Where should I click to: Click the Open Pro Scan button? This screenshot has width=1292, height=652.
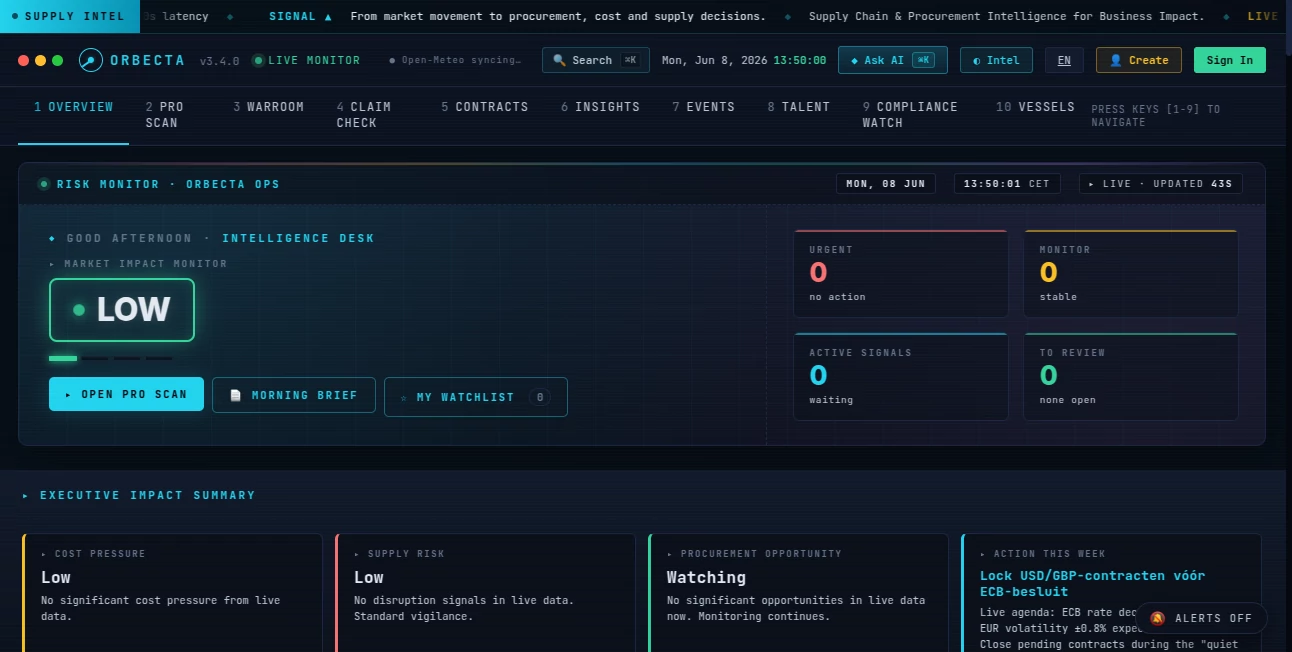[126, 394]
